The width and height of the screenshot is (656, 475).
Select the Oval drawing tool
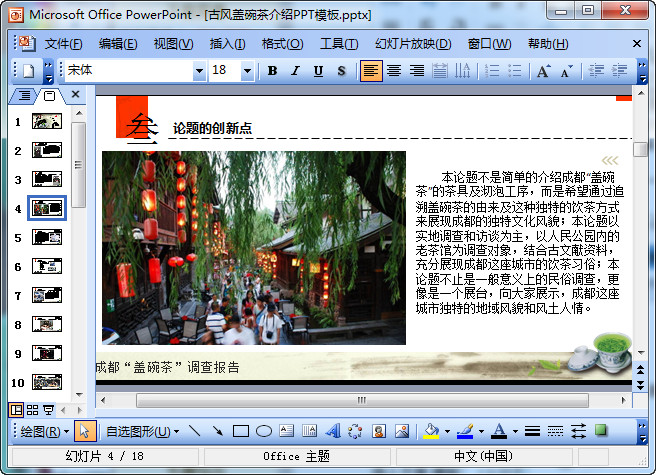pos(264,431)
